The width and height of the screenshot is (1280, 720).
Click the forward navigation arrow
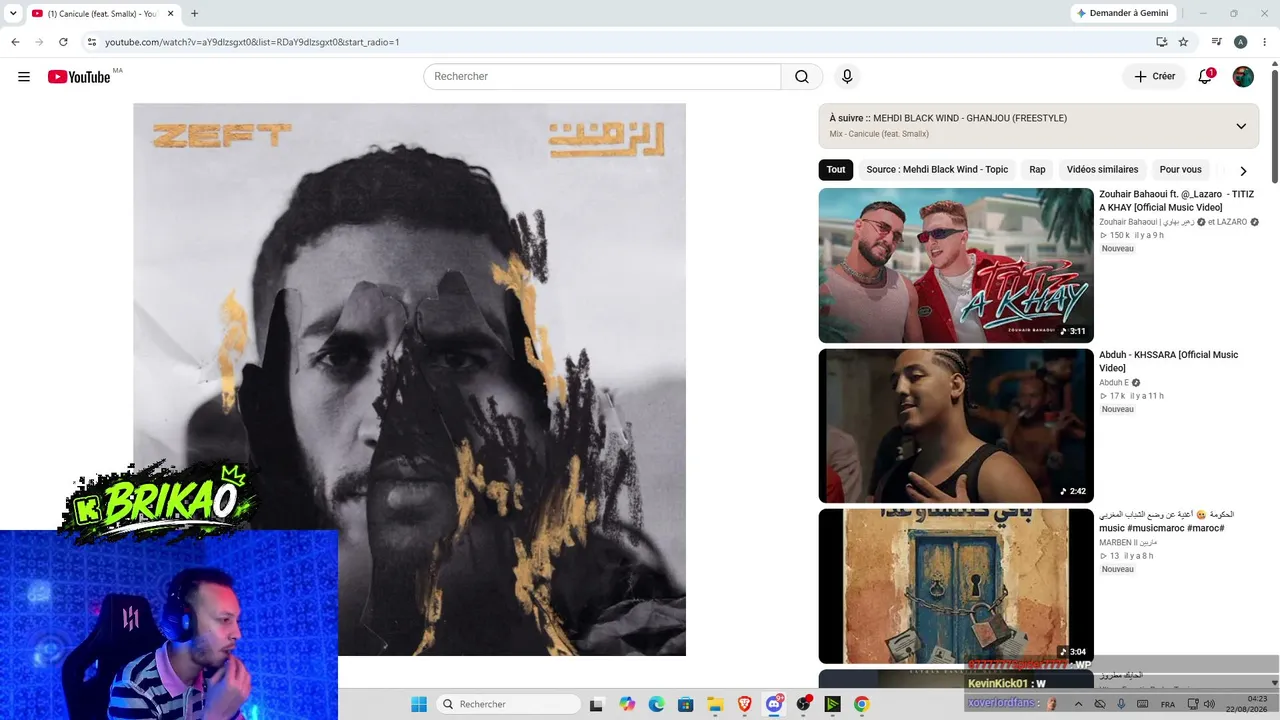click(39, 42)
